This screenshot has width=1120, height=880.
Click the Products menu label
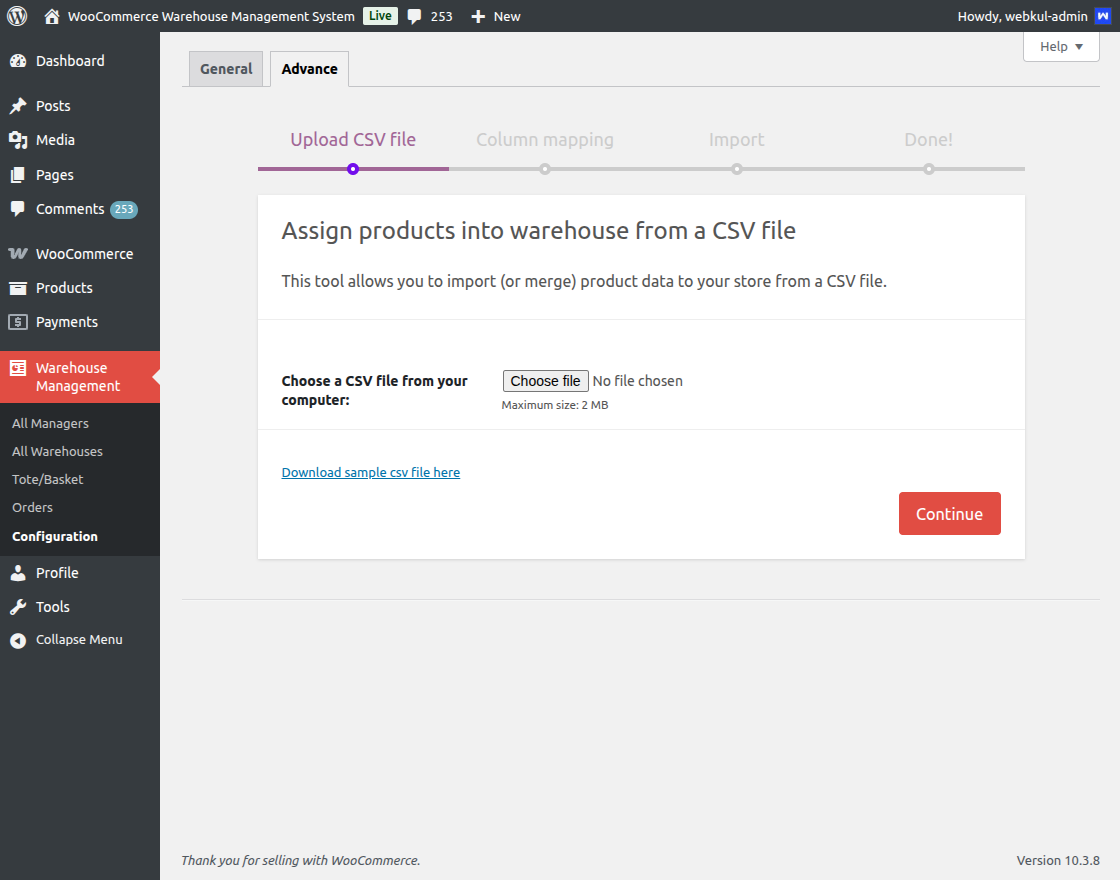tap(64, 288)
